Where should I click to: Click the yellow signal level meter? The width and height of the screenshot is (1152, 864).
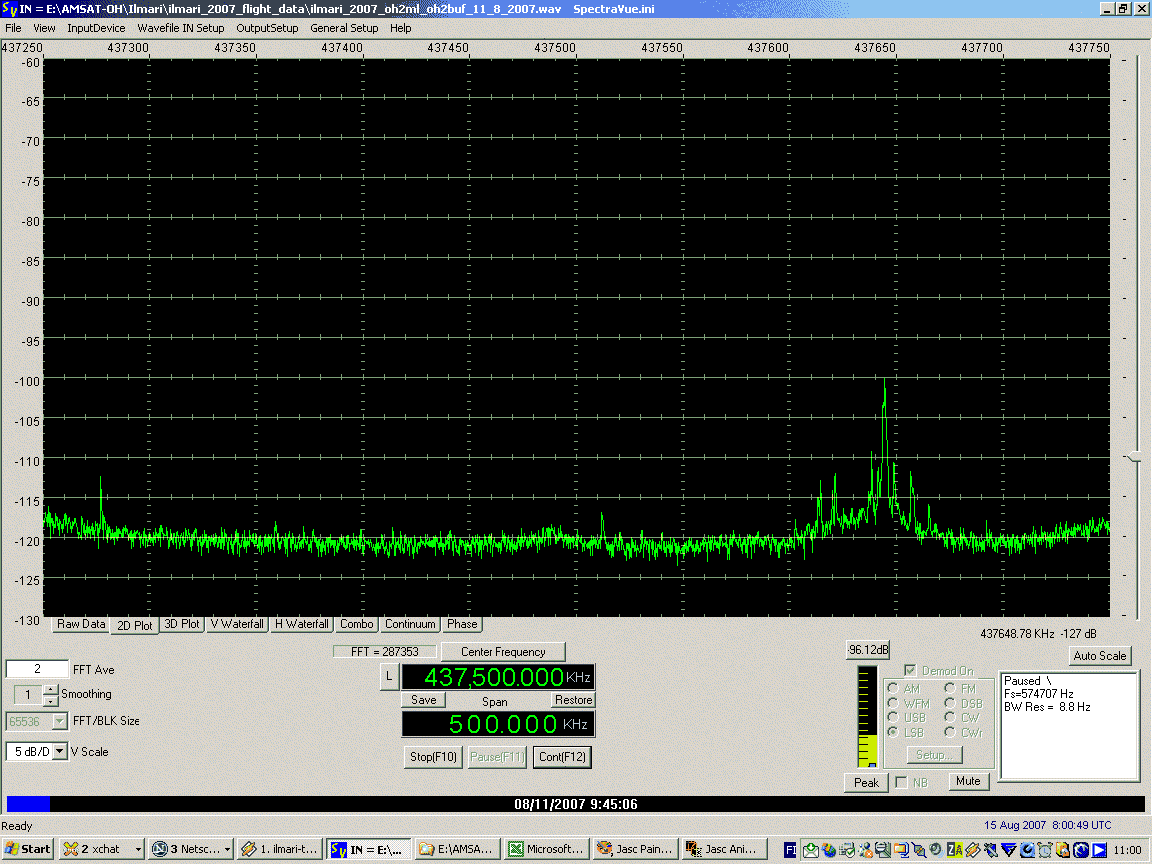point(867,717)
